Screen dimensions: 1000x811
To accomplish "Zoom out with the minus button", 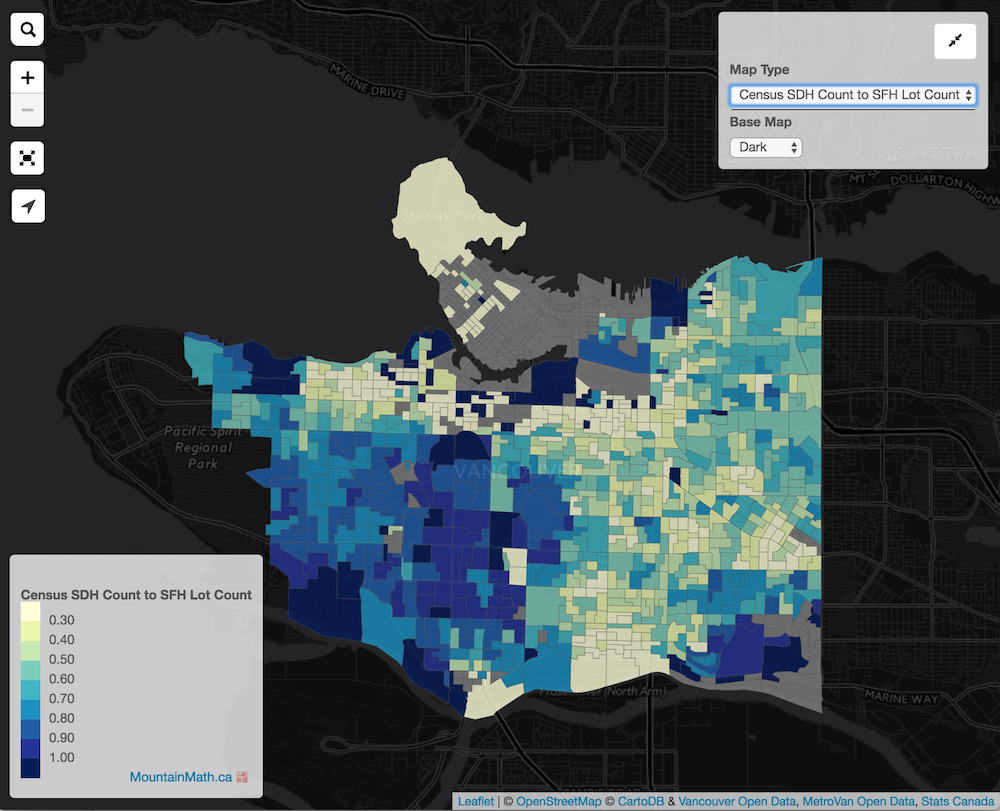I will pyautogui.click(x=27, y=110).
